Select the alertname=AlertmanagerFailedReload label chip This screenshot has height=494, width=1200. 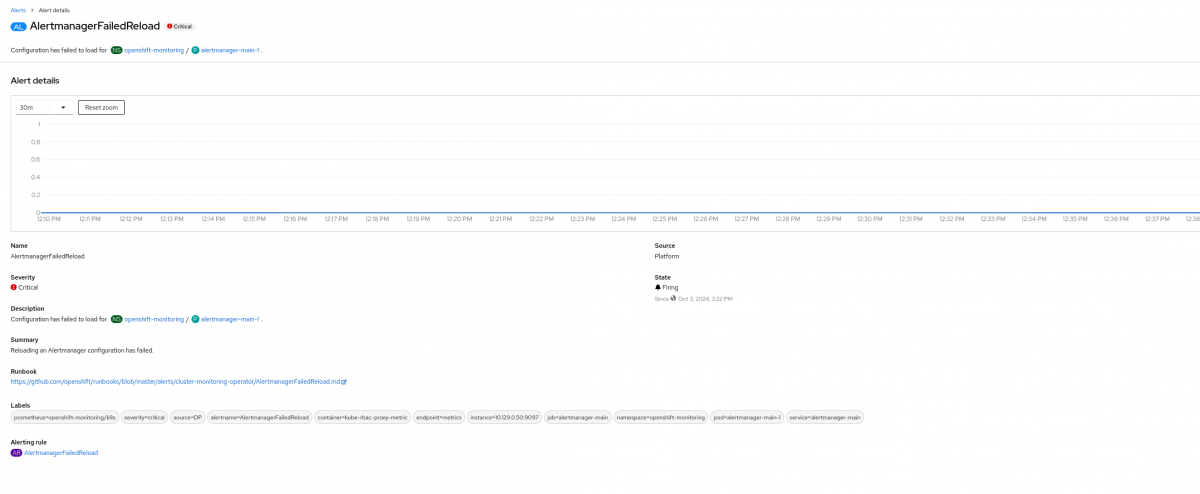click(x=259, y=417)
